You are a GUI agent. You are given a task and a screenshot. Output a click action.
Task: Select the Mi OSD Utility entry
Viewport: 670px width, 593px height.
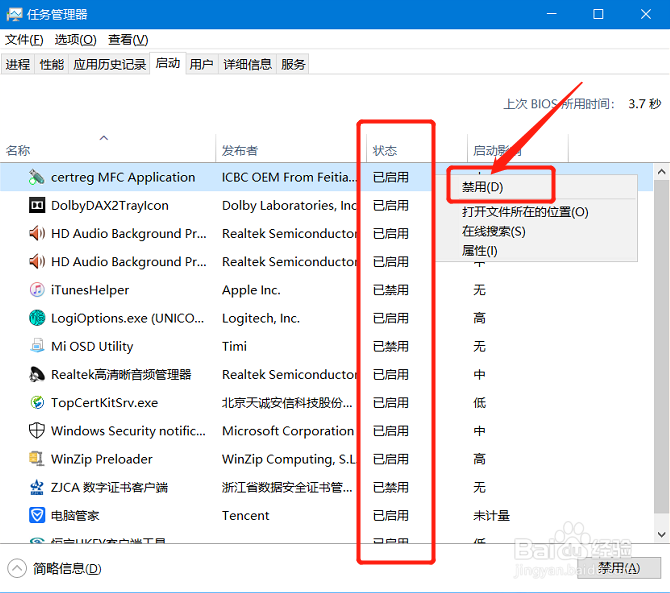coord(92,346)
